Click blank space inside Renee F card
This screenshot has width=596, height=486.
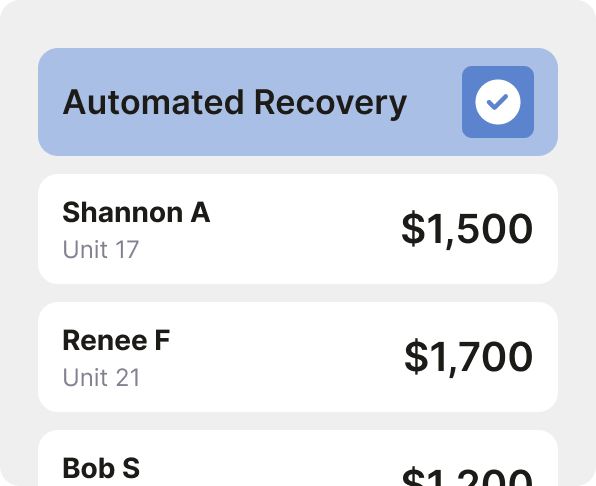click(x=285, y=357)
